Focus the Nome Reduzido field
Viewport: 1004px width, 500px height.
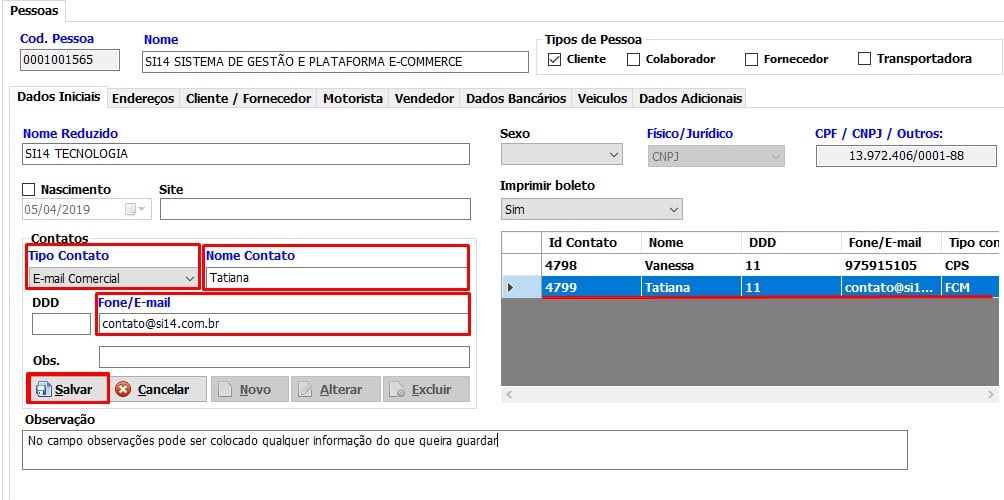246,154
